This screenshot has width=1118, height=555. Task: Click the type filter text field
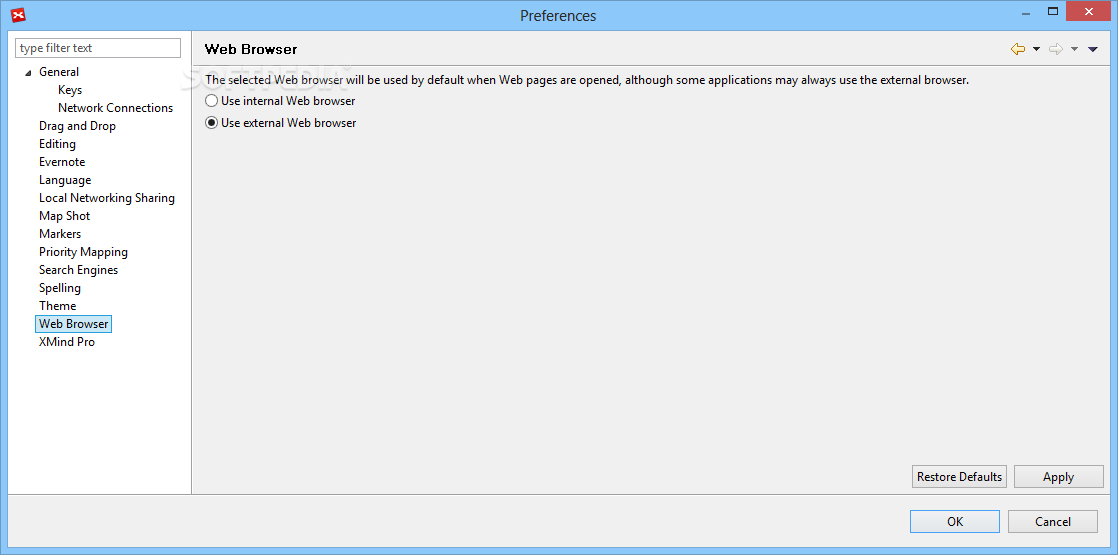click(98, 48)
